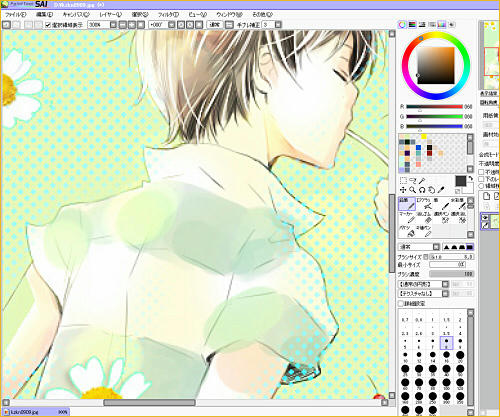Choose the selection pen (選択ペン) tool
Image resolution: width=500 pixels, height=417 pixels.
pyautogui.click(x=441, y=217)
